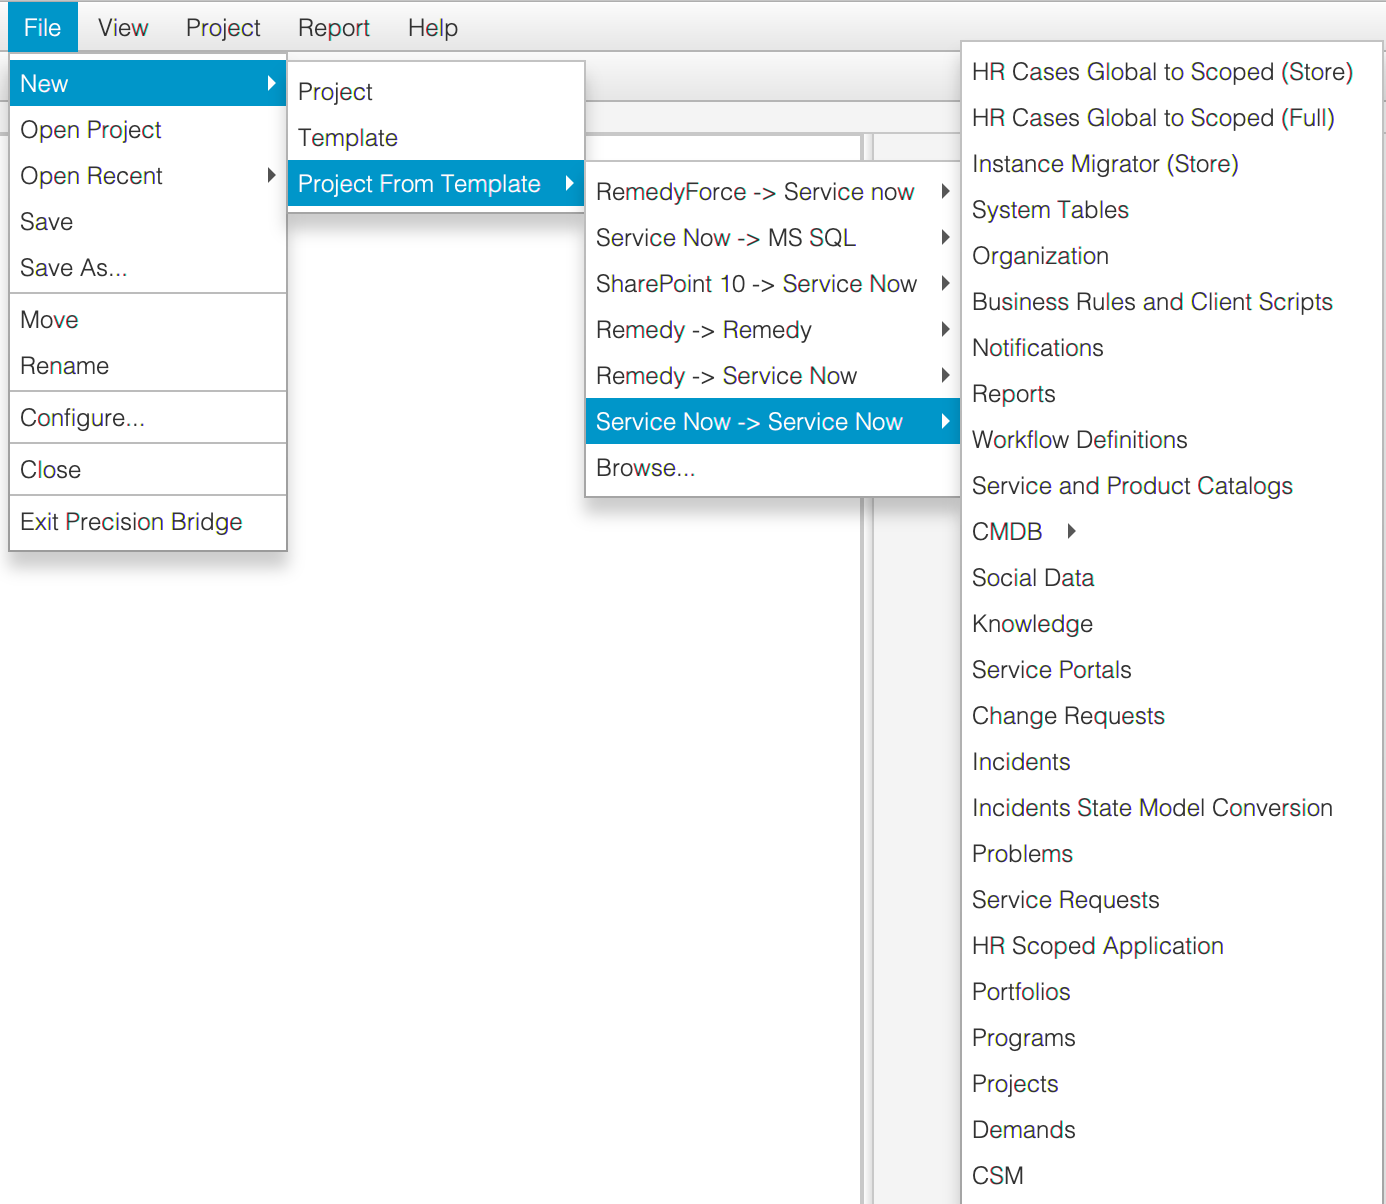Expand the Open Recent submenu
Viewport: 1386px width, 1204px height.
(x=148, y=175)
